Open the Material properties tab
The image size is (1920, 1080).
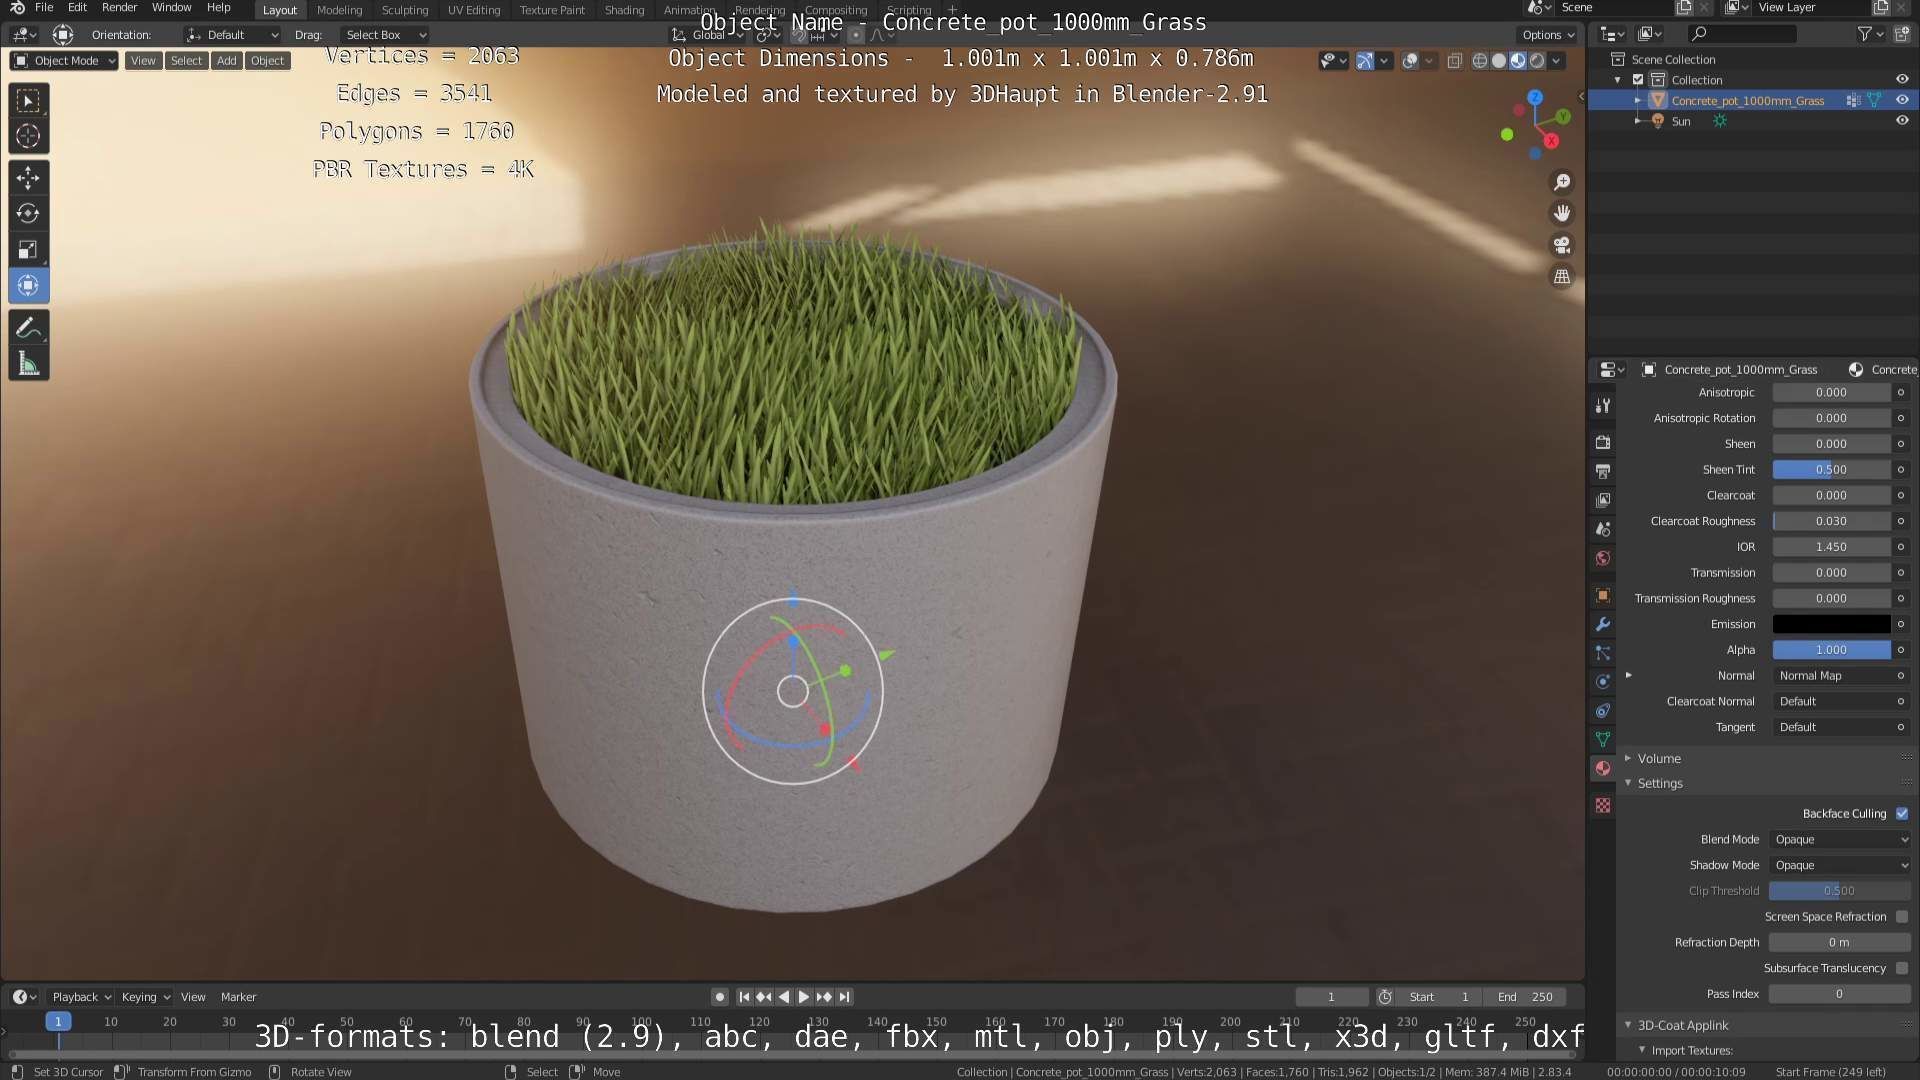pos(1603,768)
